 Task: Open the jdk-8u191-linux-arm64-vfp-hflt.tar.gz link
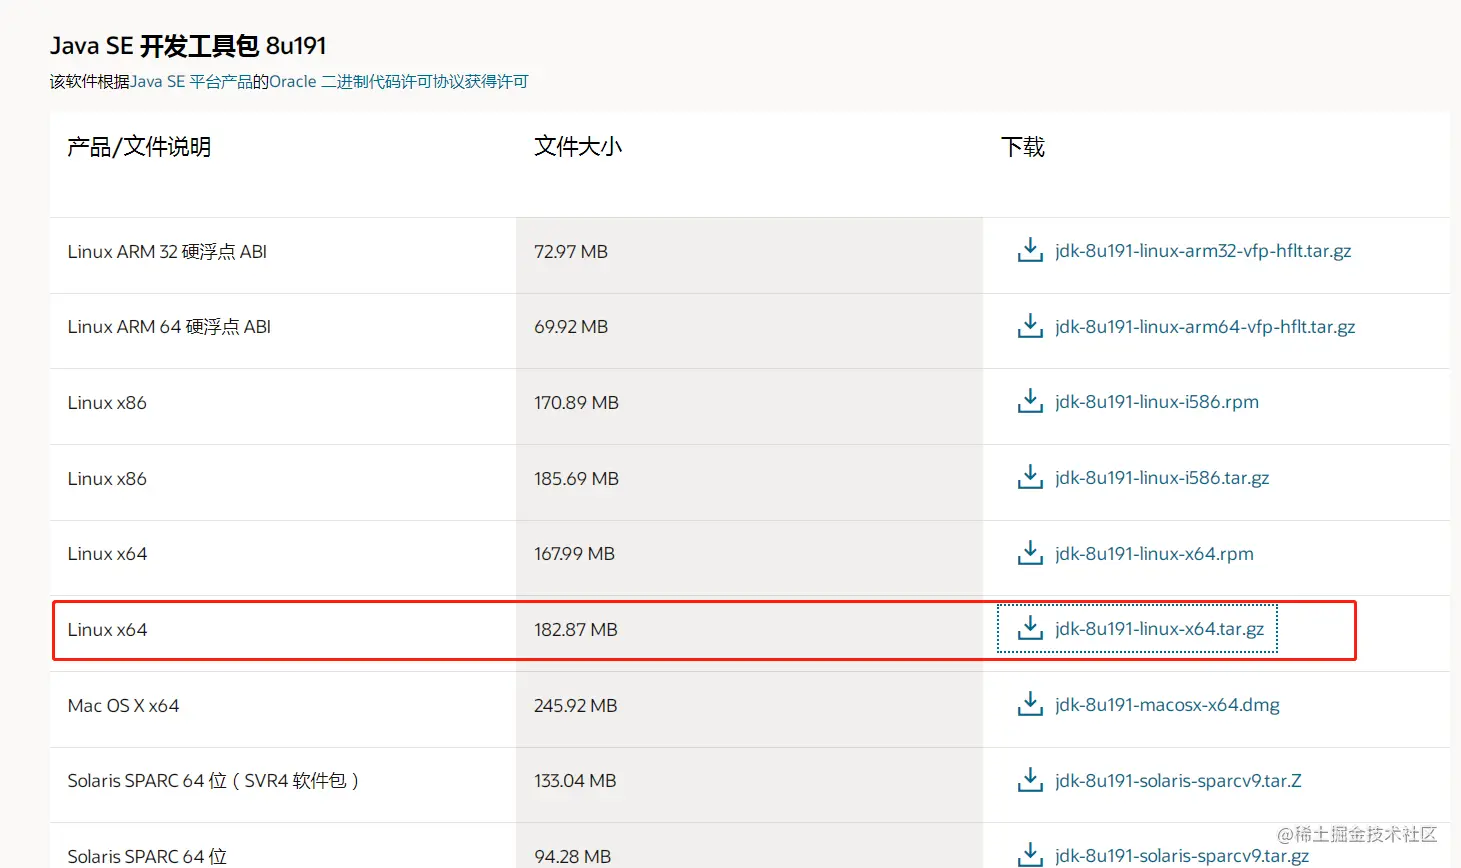(1205, 327)
